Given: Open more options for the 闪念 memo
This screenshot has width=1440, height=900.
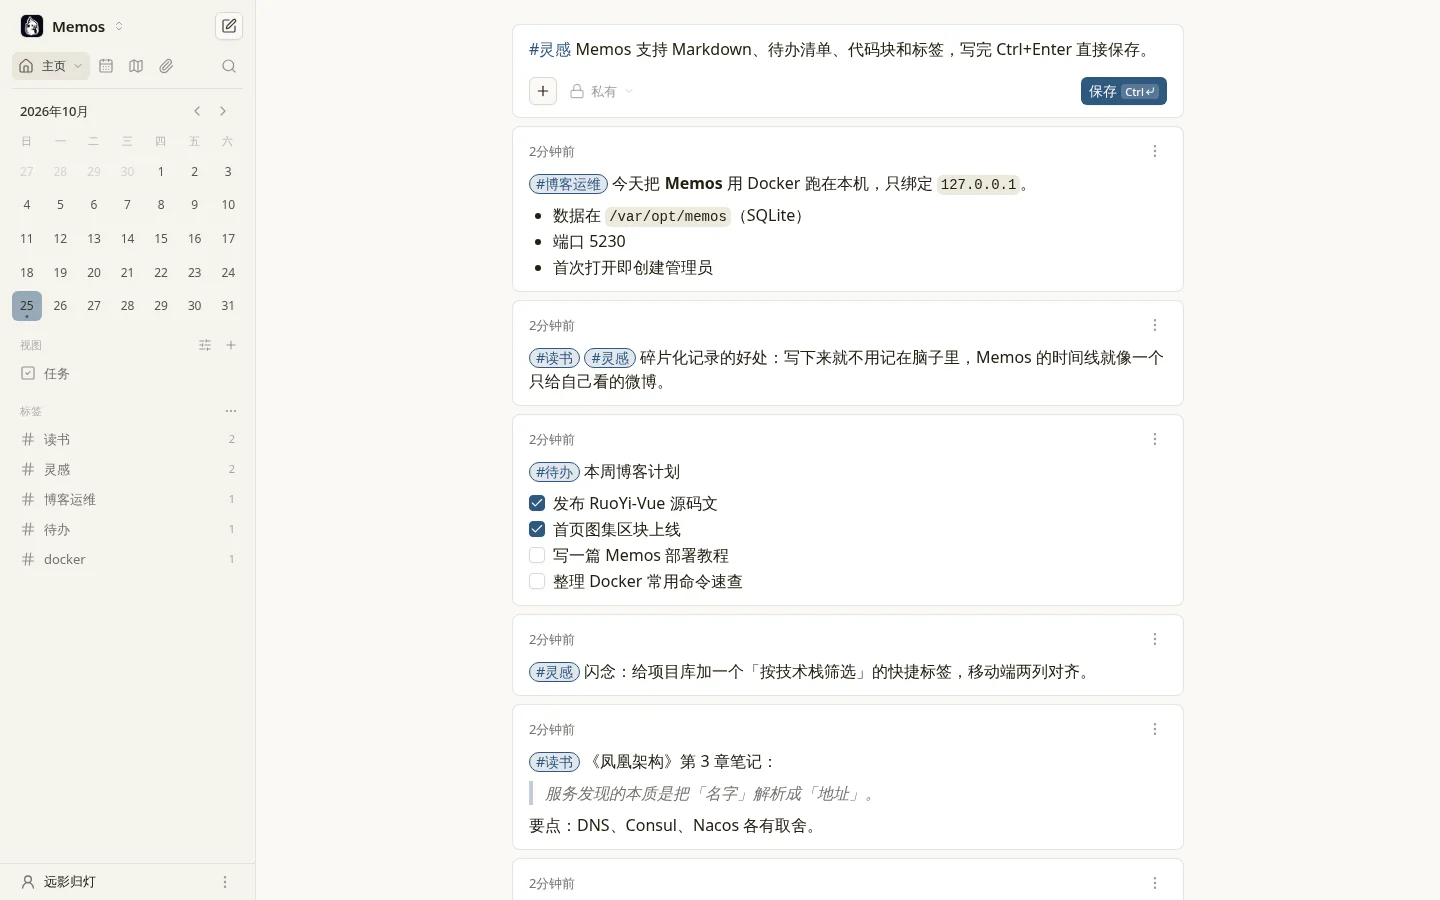Looking at the screenshot, I should [x=1155, y=639].
